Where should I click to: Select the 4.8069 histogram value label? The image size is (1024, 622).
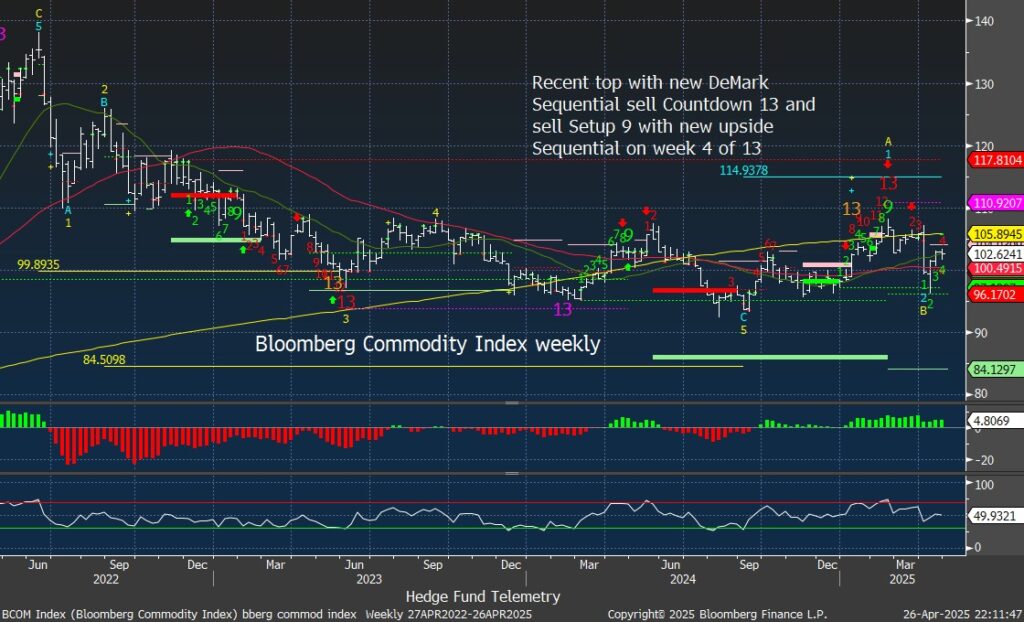[995, 421]
